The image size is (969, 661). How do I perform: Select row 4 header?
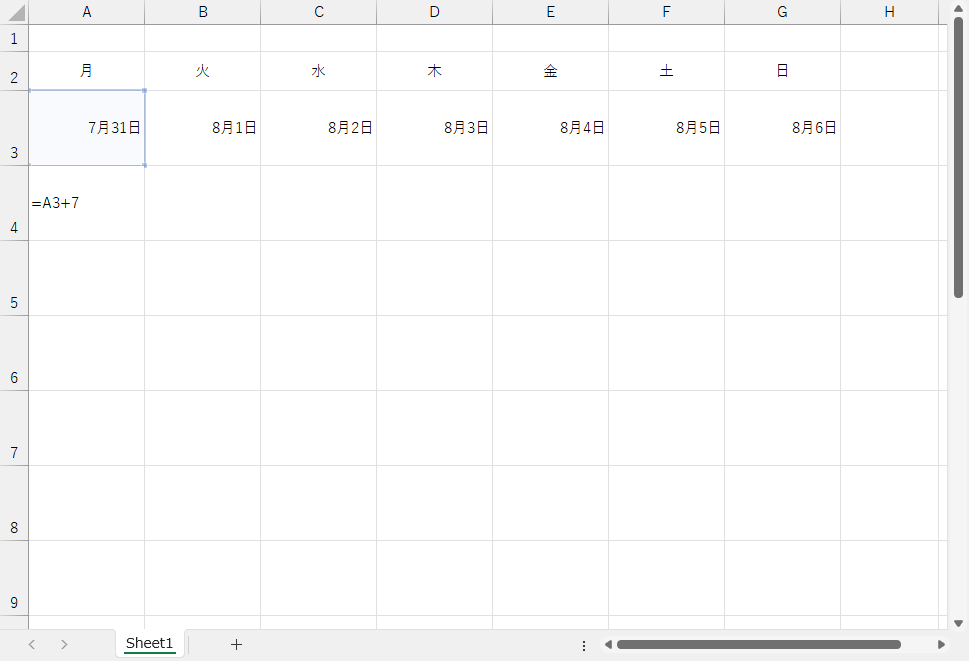14,203
